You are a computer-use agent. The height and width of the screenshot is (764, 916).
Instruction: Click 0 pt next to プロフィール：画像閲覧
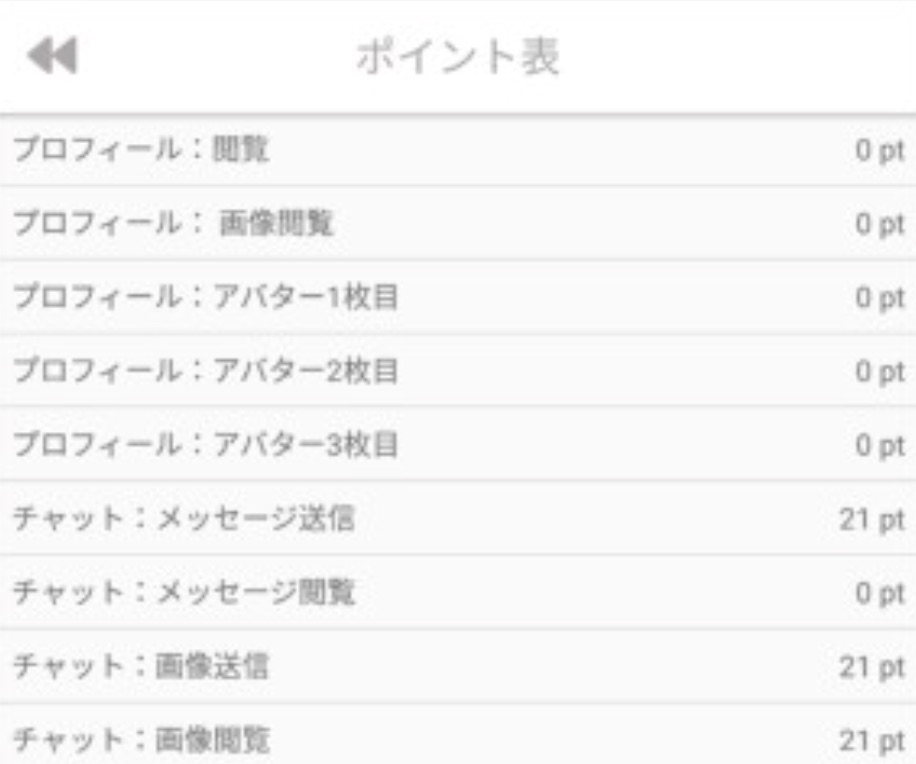coord(879,225)
